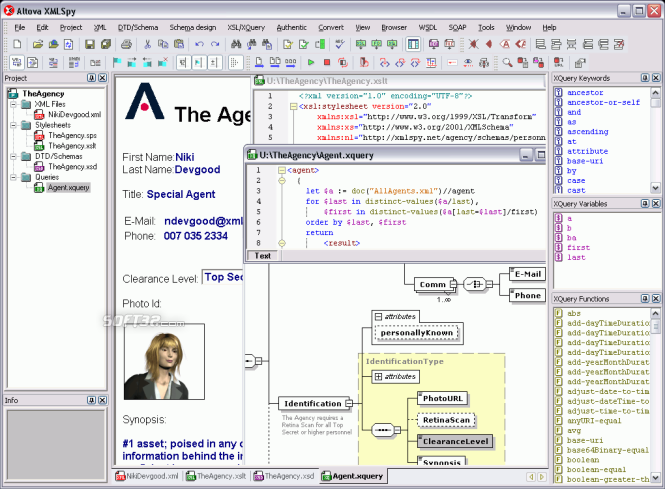Image resolution: width=665 pixels, height=489 pixels.
Task: Click the Undo arrow icon
Action: 199,44
